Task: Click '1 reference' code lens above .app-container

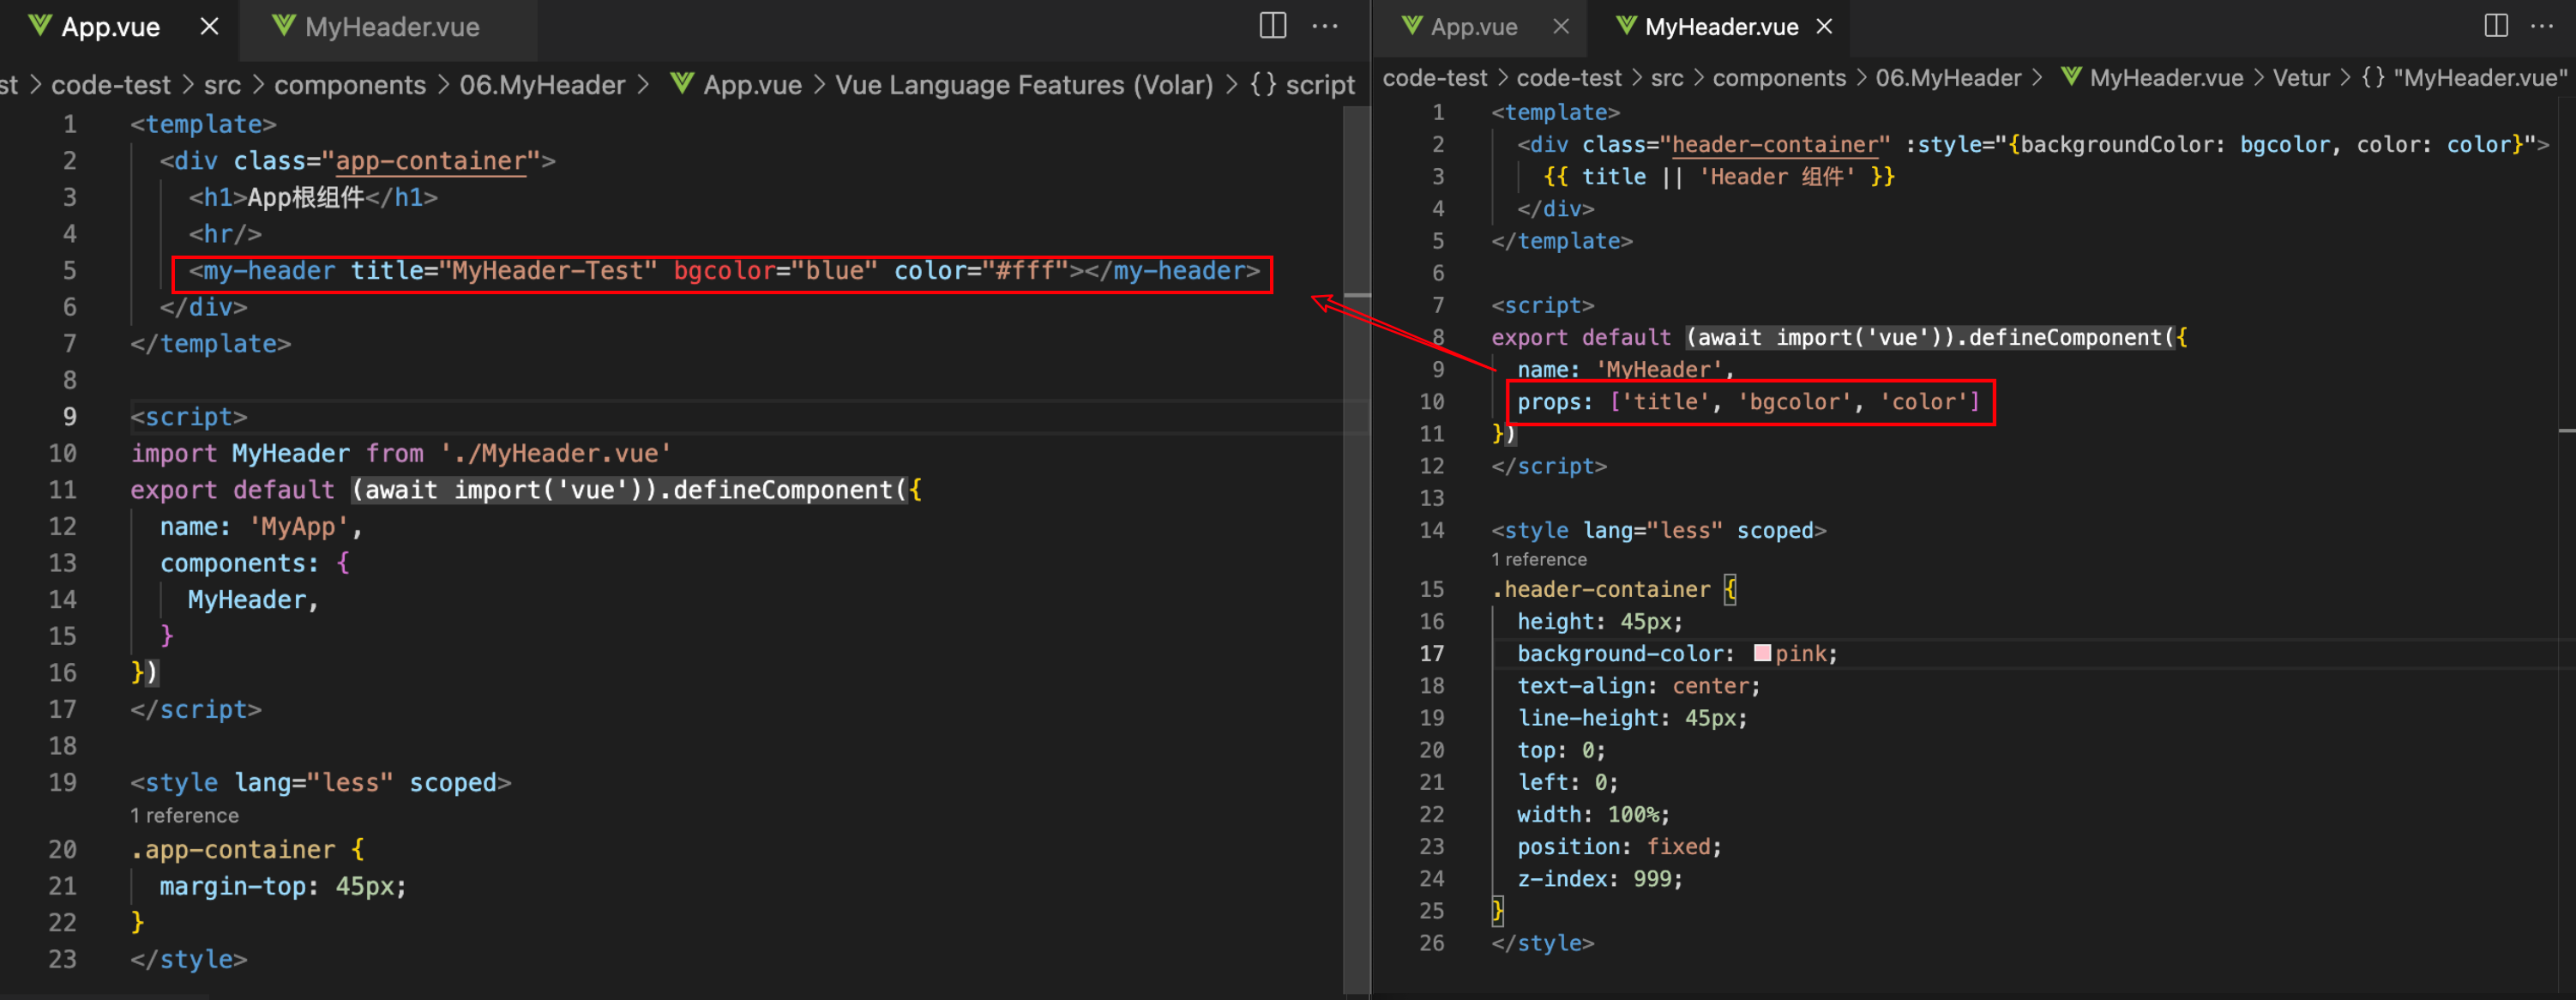Action: click(x=184, y=816)
